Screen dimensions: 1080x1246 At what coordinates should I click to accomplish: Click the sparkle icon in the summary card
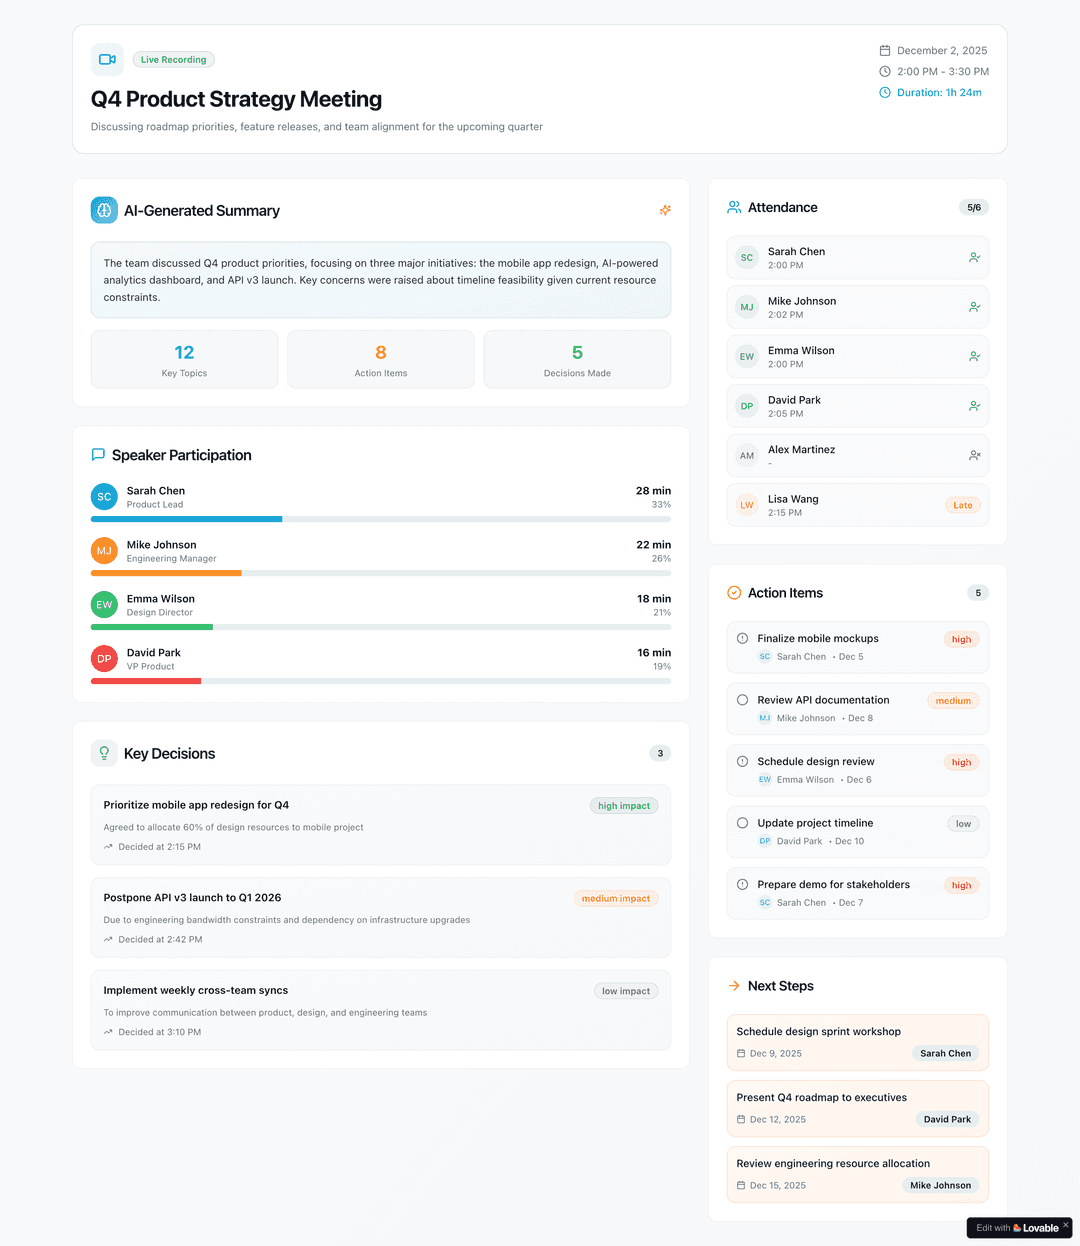665,210
